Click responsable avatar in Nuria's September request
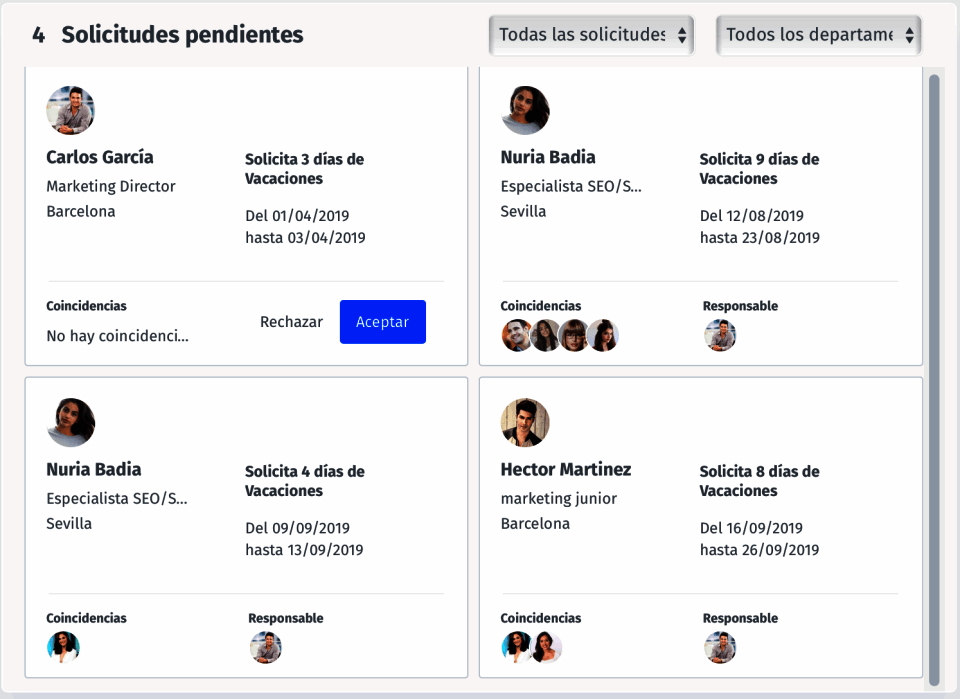Viewport: 960px width, 699px height. click(x=265, y=648)
